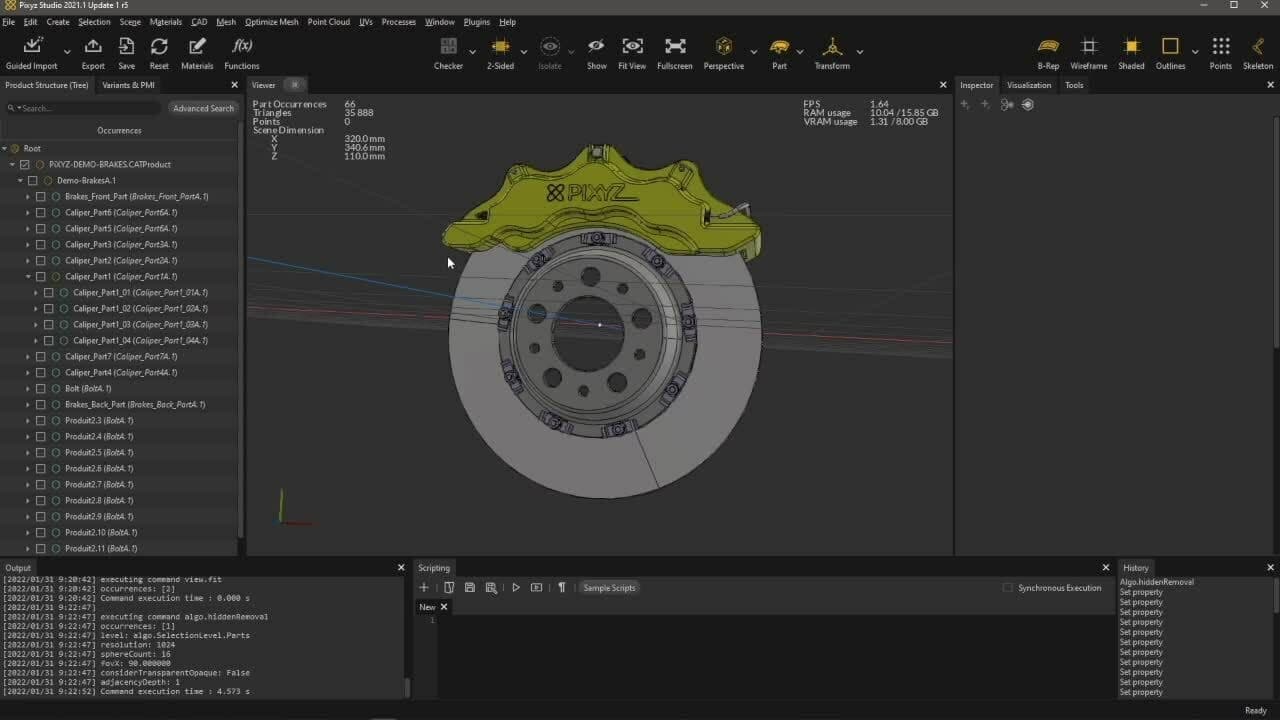Open the Transform dropdown arrow
The height and width of the screenshot is (720, 1280).
(860, 51)
